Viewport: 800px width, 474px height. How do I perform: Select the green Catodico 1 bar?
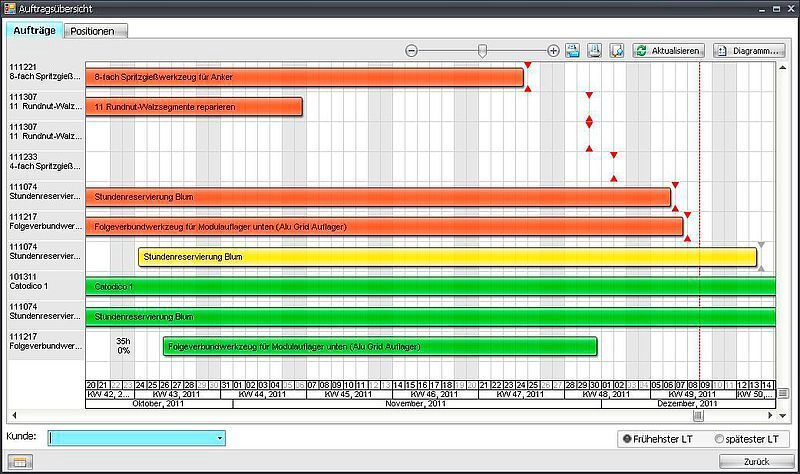pyautogui.click(x=431, y=287)
